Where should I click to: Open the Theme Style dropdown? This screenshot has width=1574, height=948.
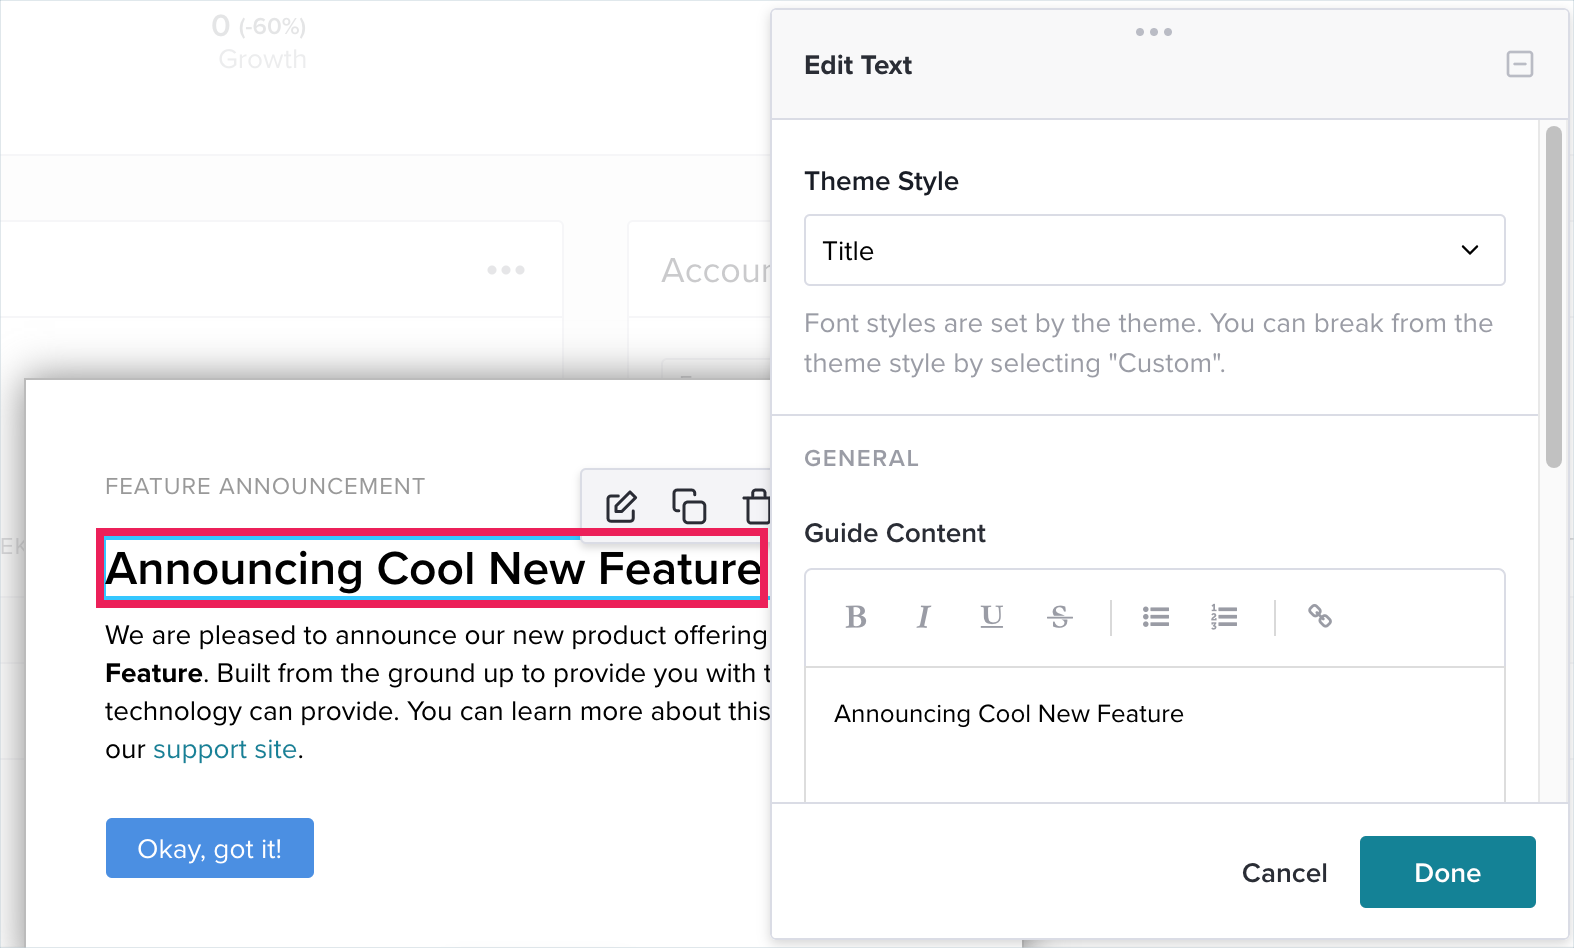(x=1155, y=250)
